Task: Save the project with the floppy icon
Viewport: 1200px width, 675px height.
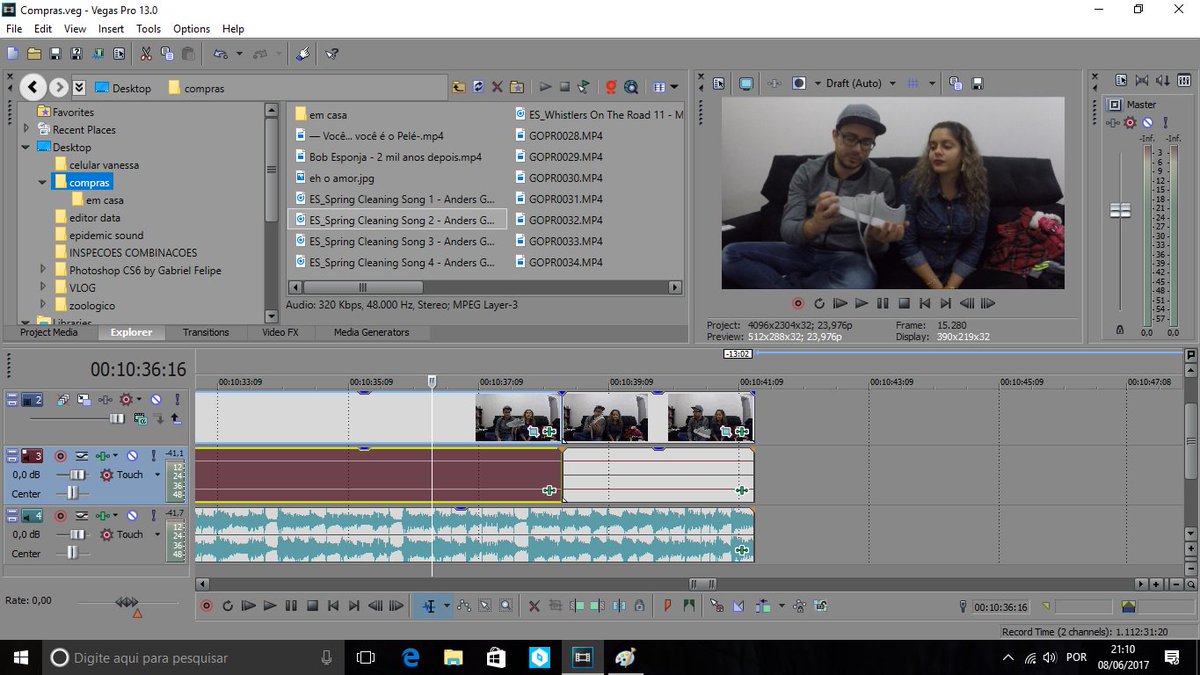Action: pyautogui.click(x=55, y=53)
